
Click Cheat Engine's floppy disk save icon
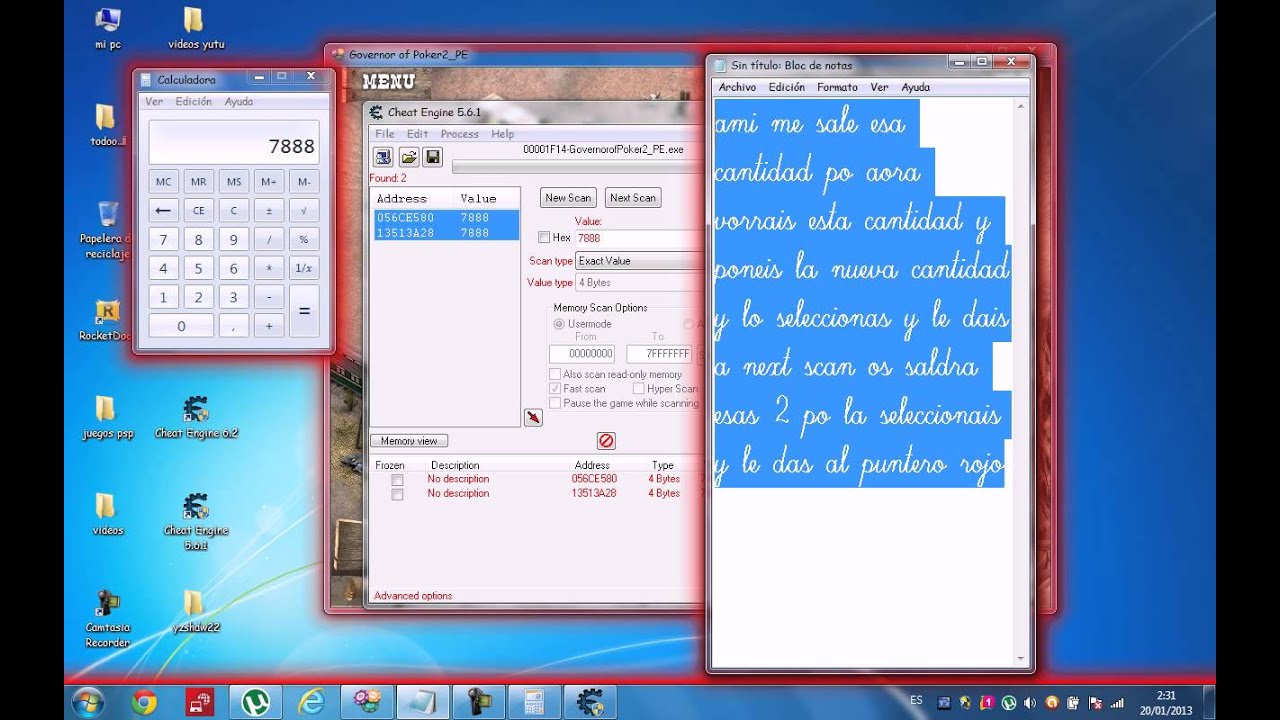point(432,157)
